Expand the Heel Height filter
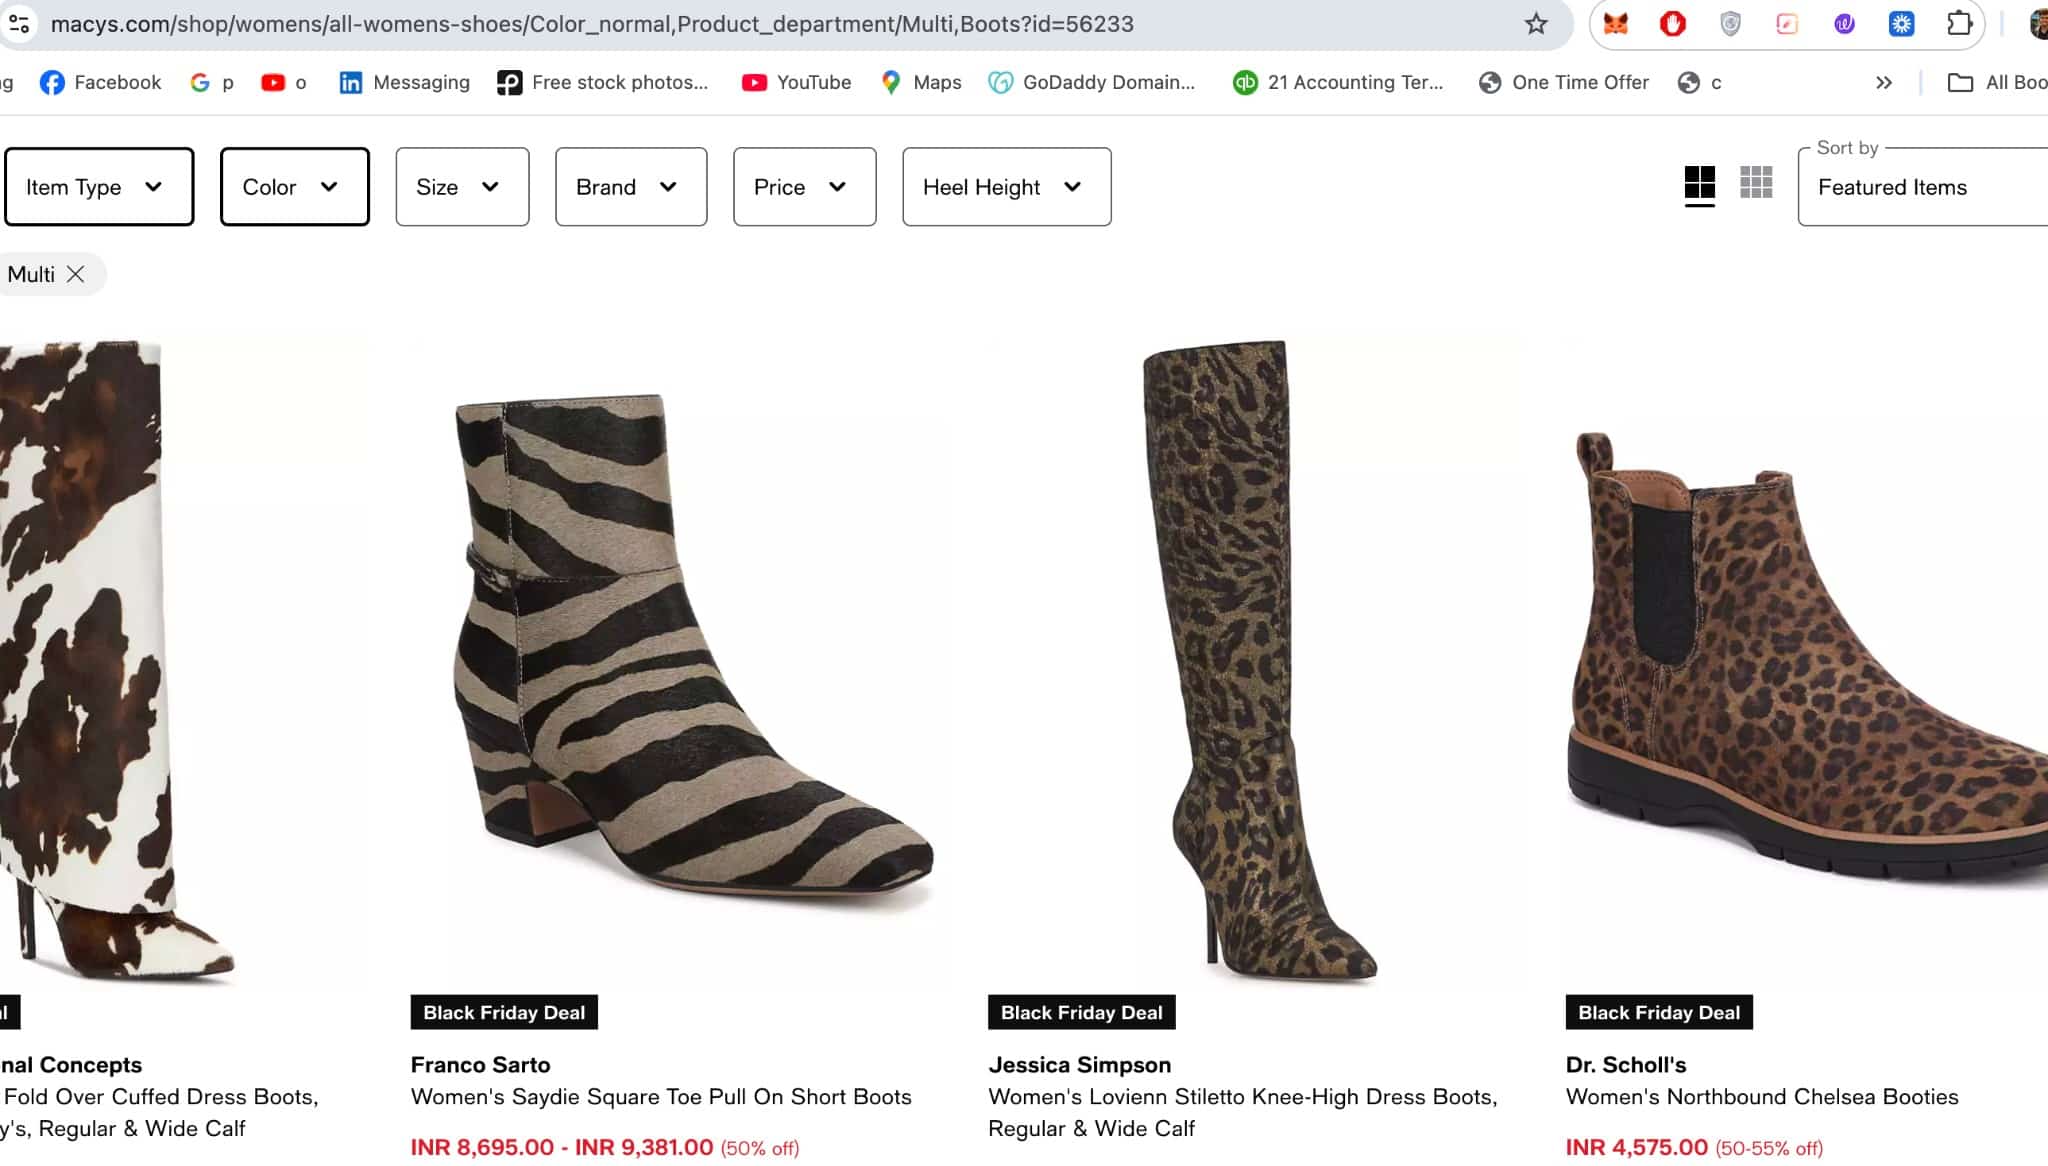The image size is (2048, 1166). point(1005,186)
